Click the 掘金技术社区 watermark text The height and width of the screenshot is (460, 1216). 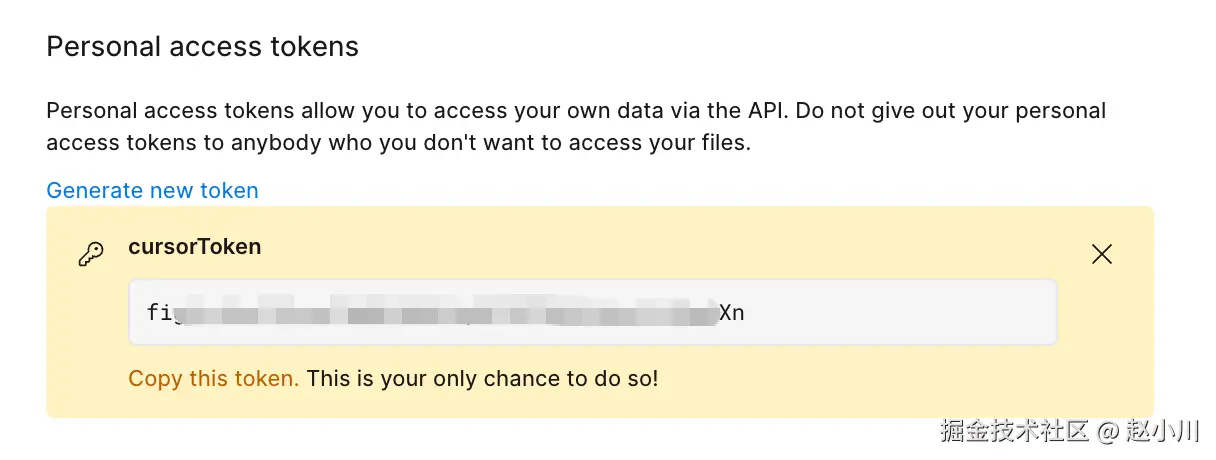click(1013, 431)
